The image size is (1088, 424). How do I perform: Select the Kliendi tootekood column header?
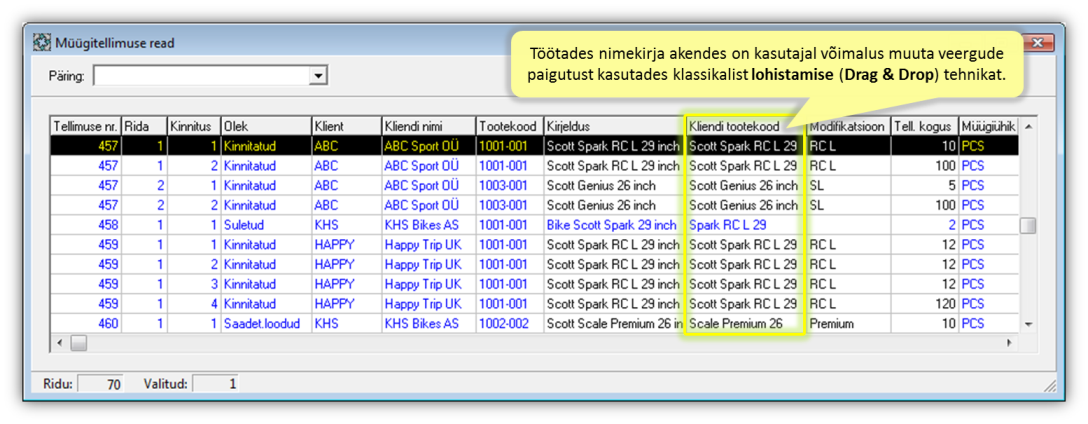tap(745, 126)
